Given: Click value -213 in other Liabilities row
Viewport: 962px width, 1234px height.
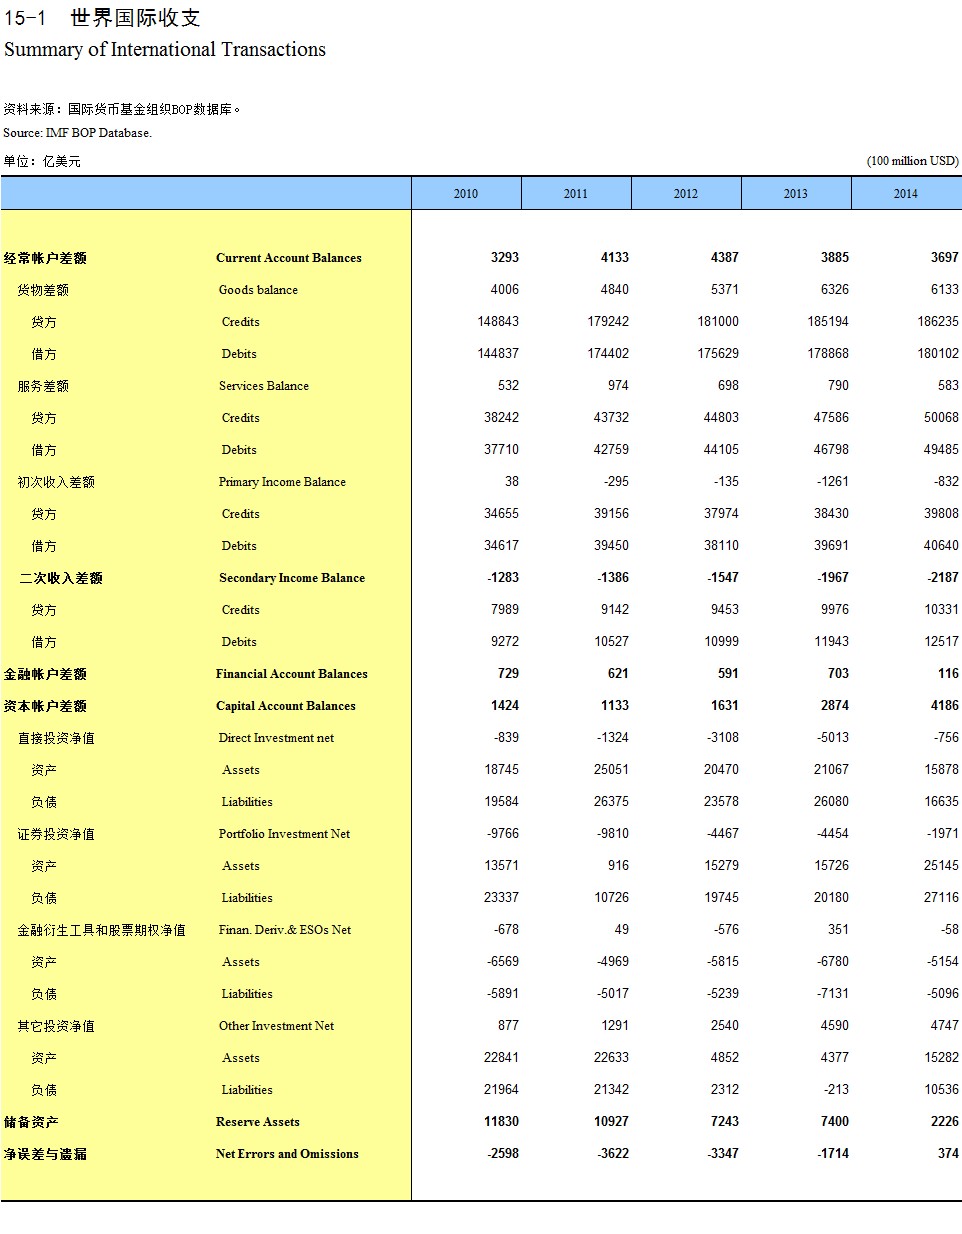Looking at the screenshot, I should [x=835, y=1089].
